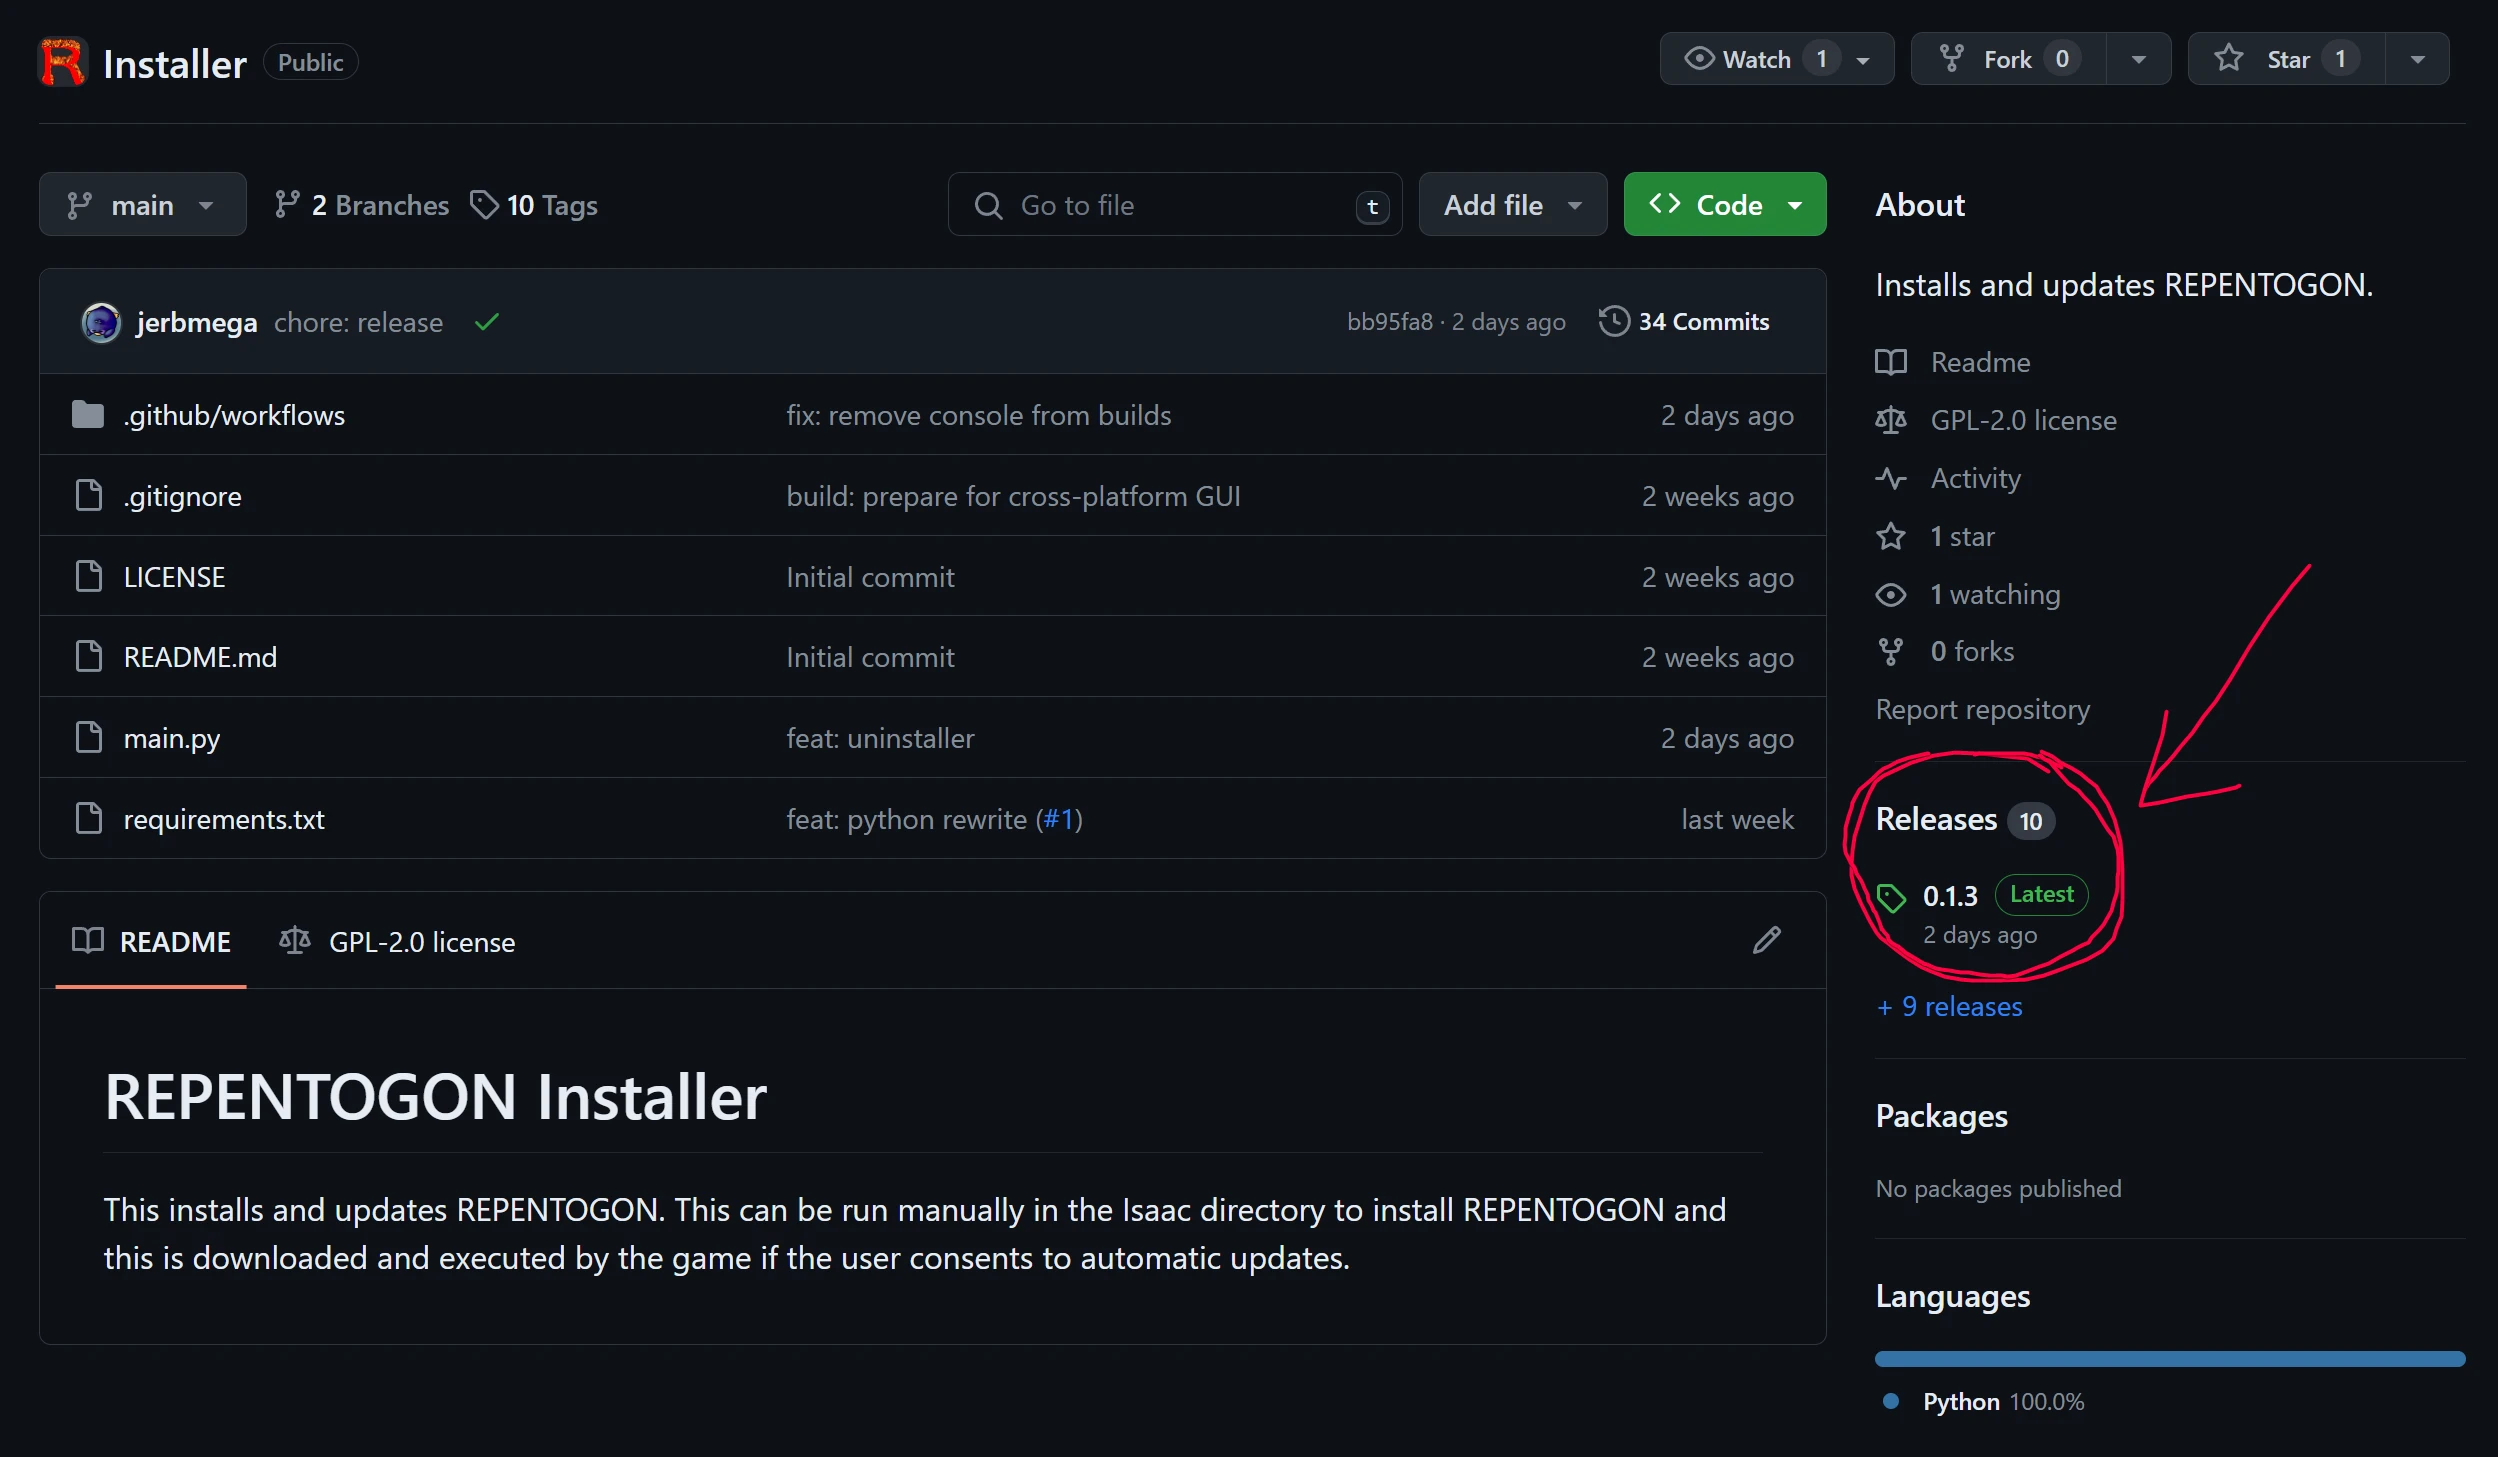2498x1457 pixels.
Task: Open the main.py file
Action: (x=171, y=738)
